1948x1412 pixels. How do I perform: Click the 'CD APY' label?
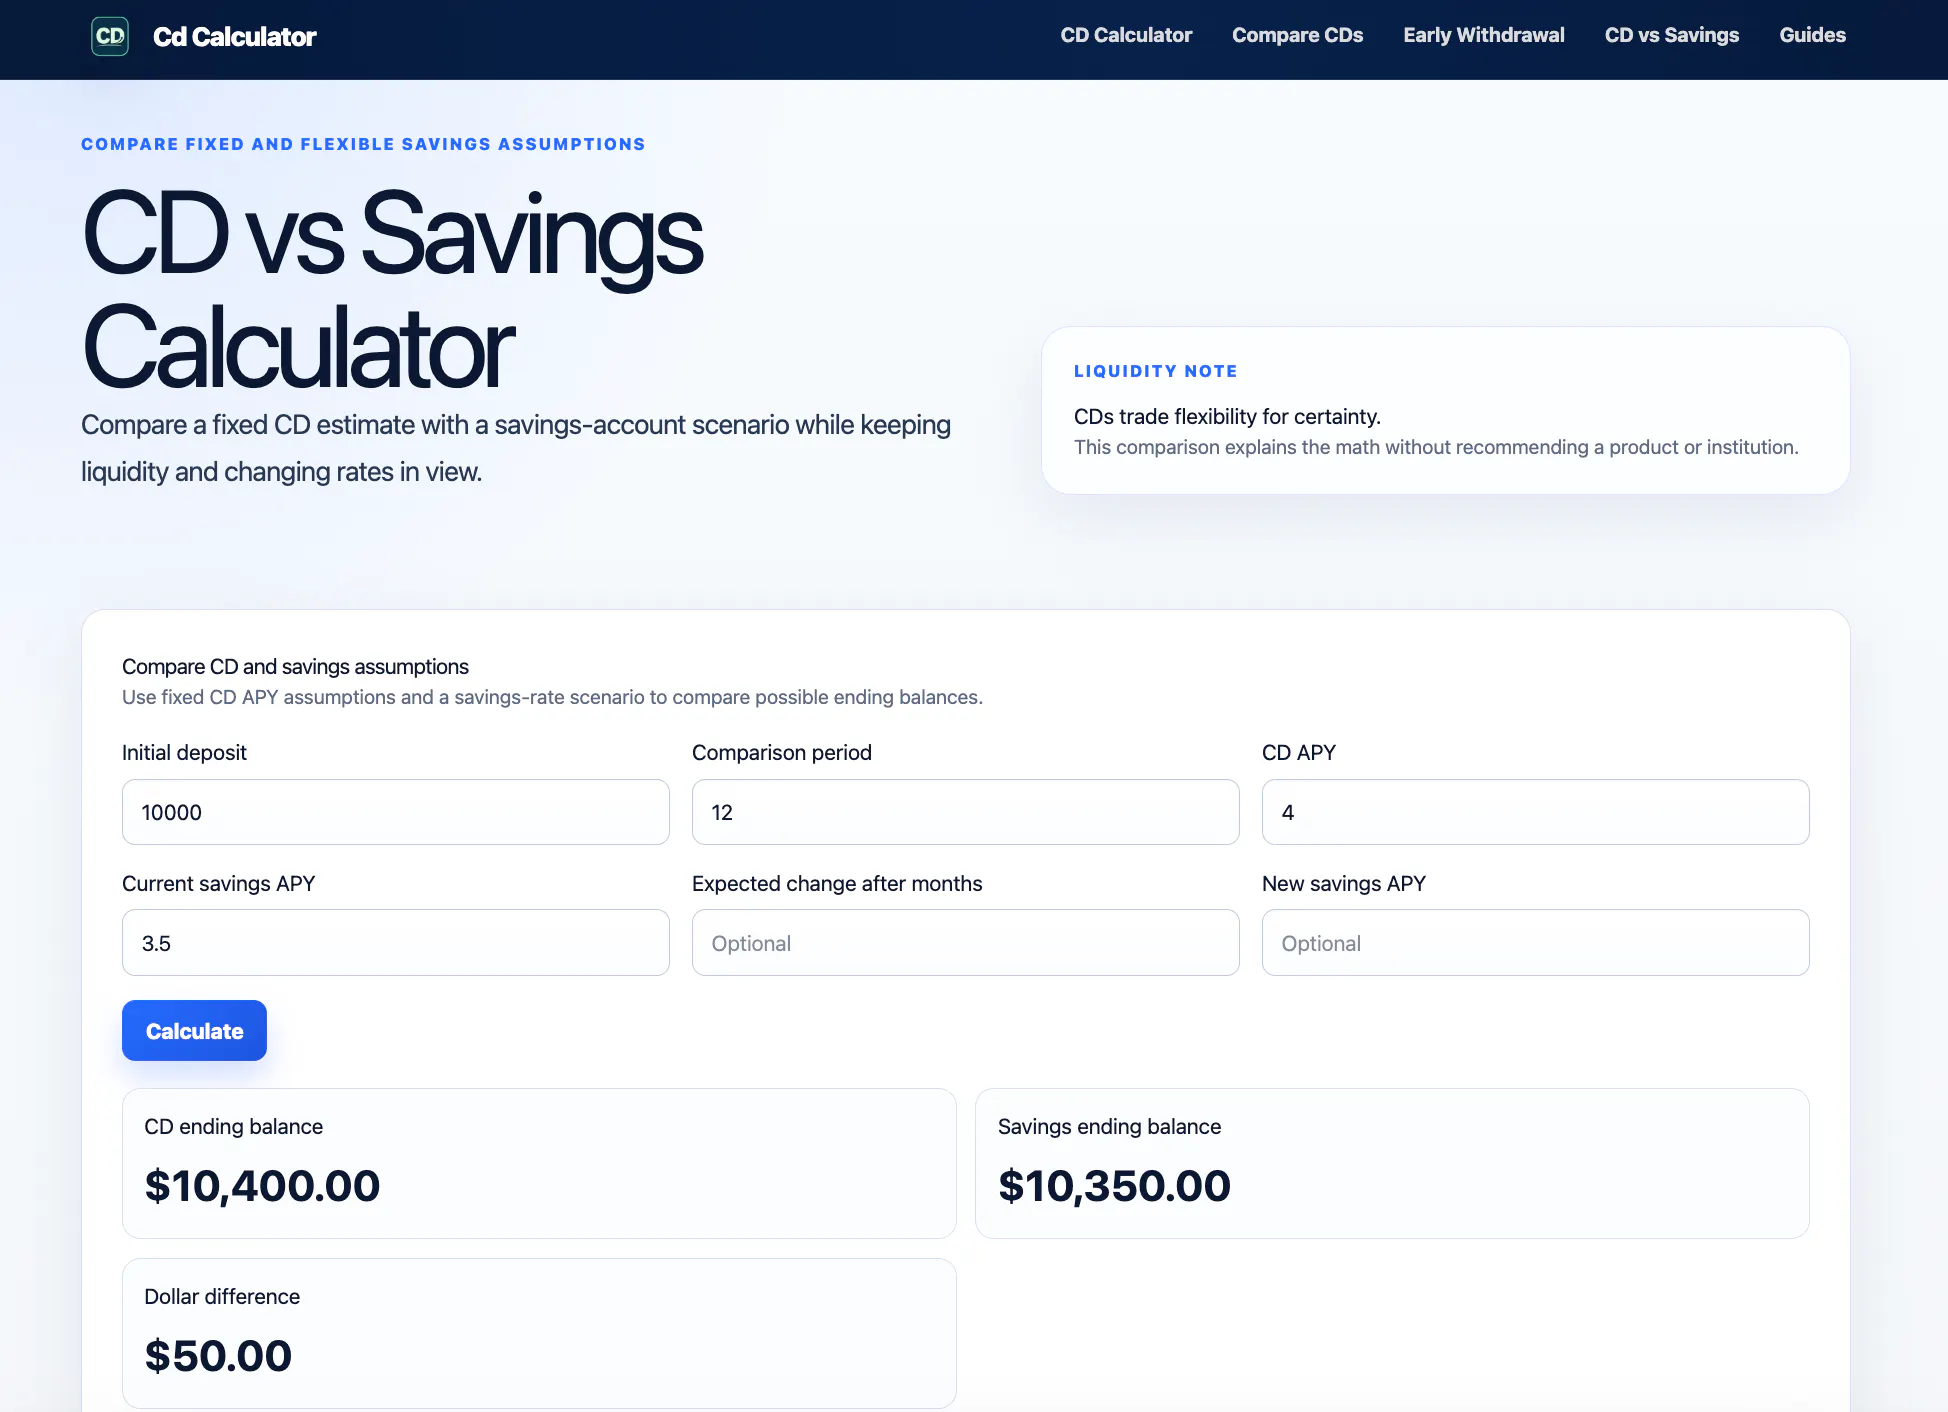point(1299,753)
